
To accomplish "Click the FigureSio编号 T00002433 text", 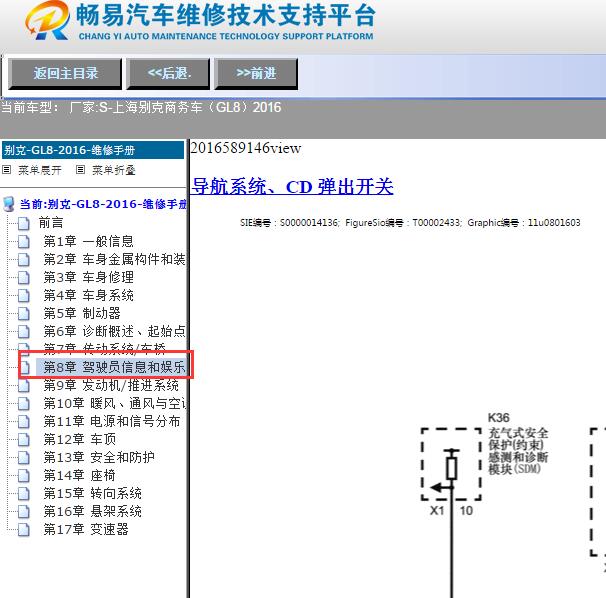I will tap(403, 223).
